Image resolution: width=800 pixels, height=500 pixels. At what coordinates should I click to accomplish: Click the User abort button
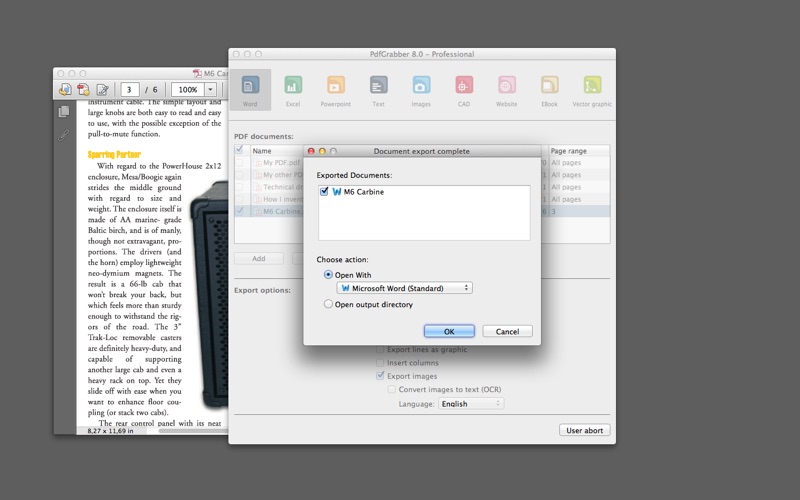(x=585, y=430)
